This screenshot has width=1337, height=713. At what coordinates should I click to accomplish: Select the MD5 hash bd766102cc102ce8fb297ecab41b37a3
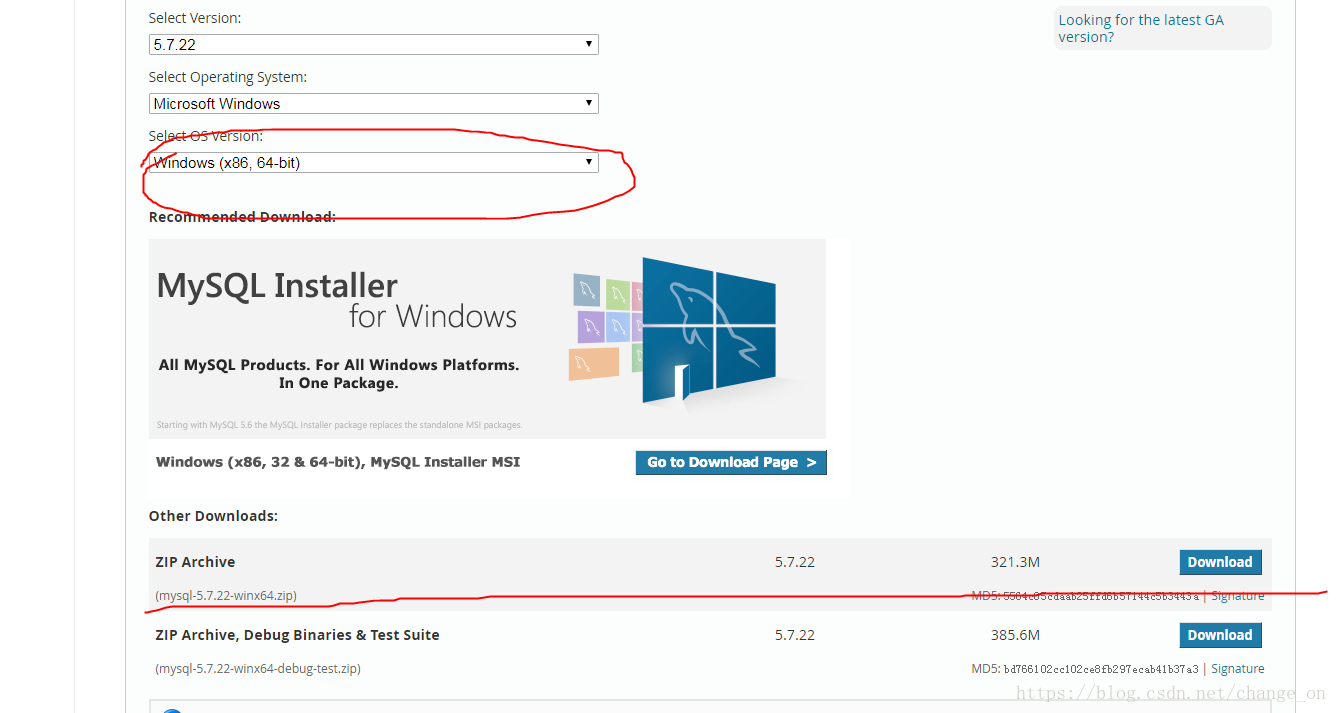tap(1101, 669)
